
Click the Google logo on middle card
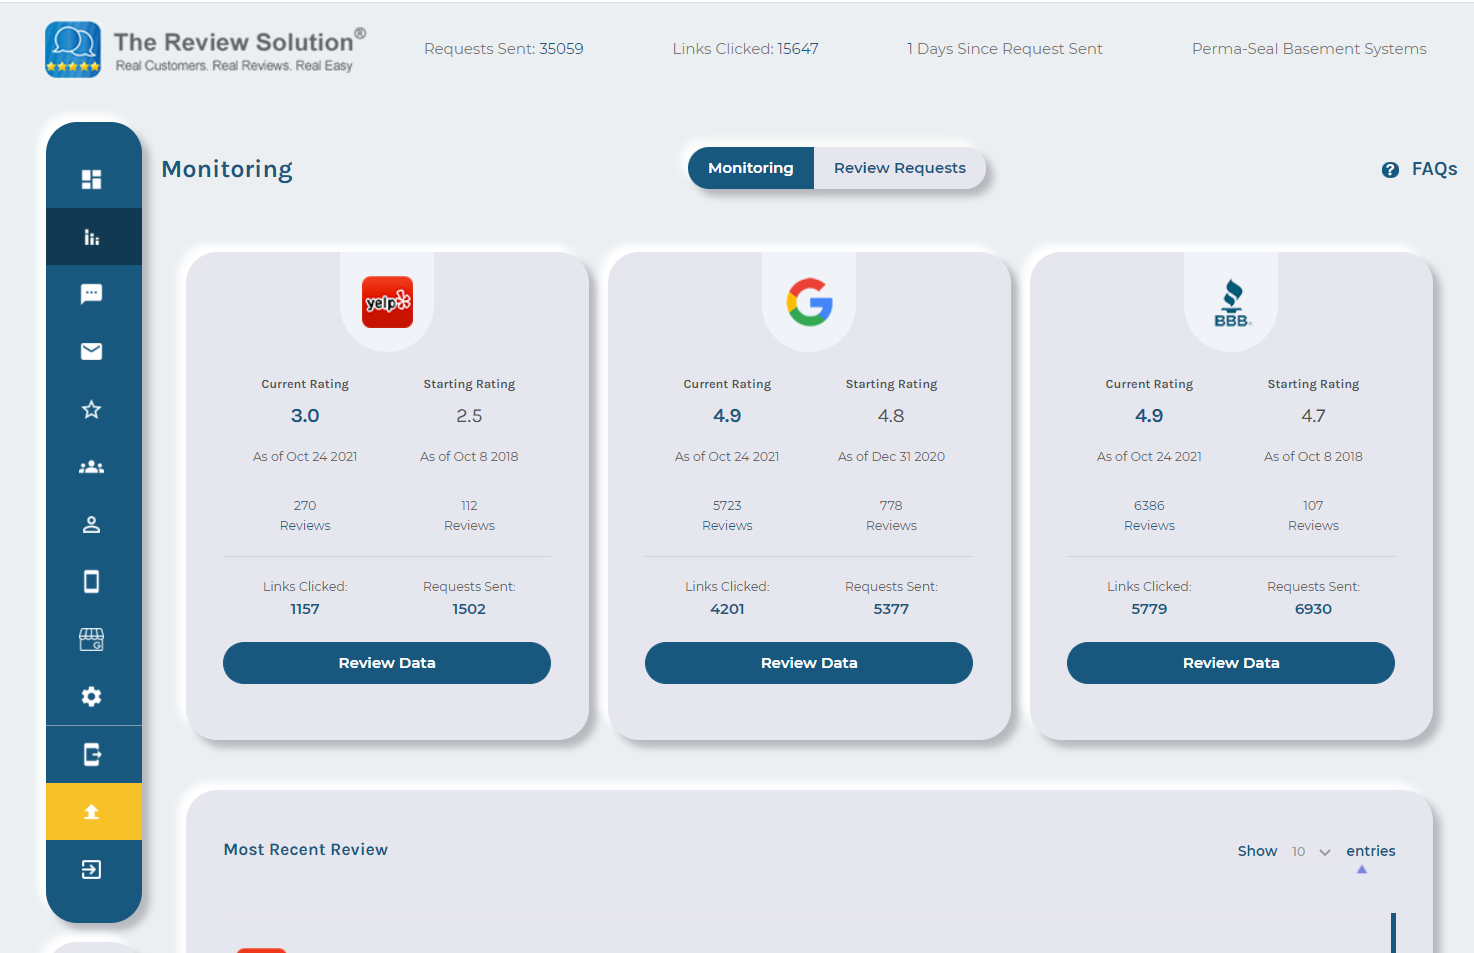click(x=809, y=302)
